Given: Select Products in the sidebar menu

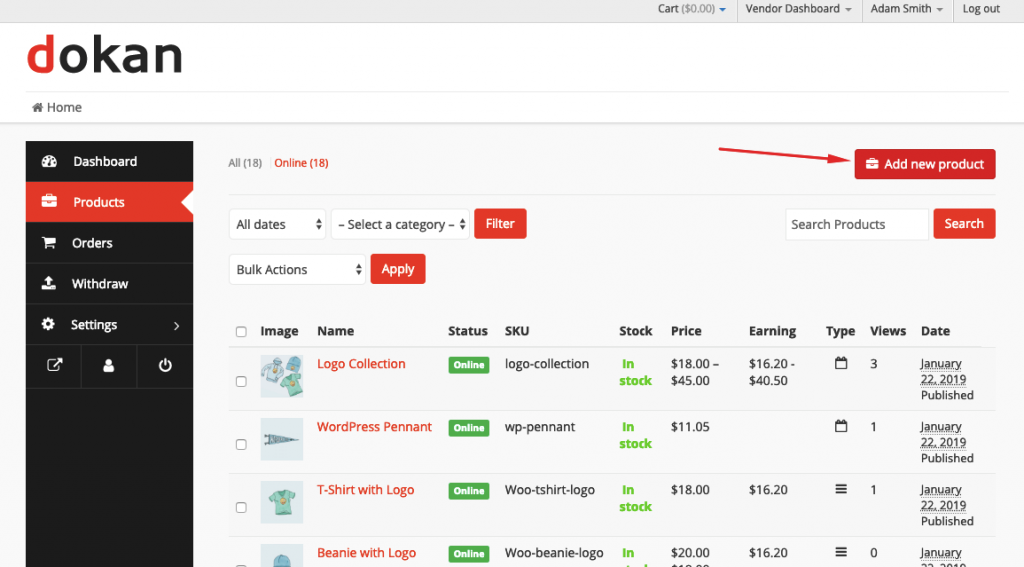Looking at the screenshot, I should [x=110, y=202].
